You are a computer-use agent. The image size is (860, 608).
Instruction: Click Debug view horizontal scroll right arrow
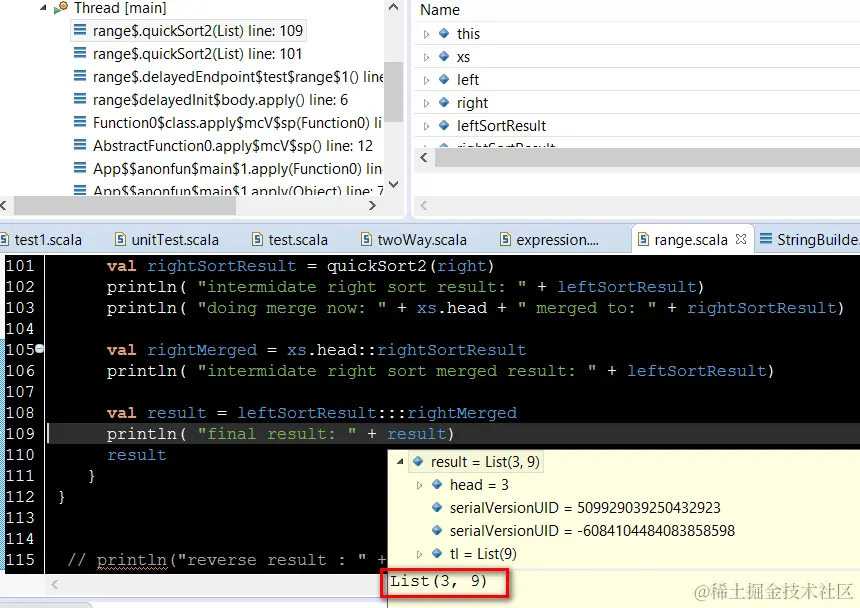[372, 206]
